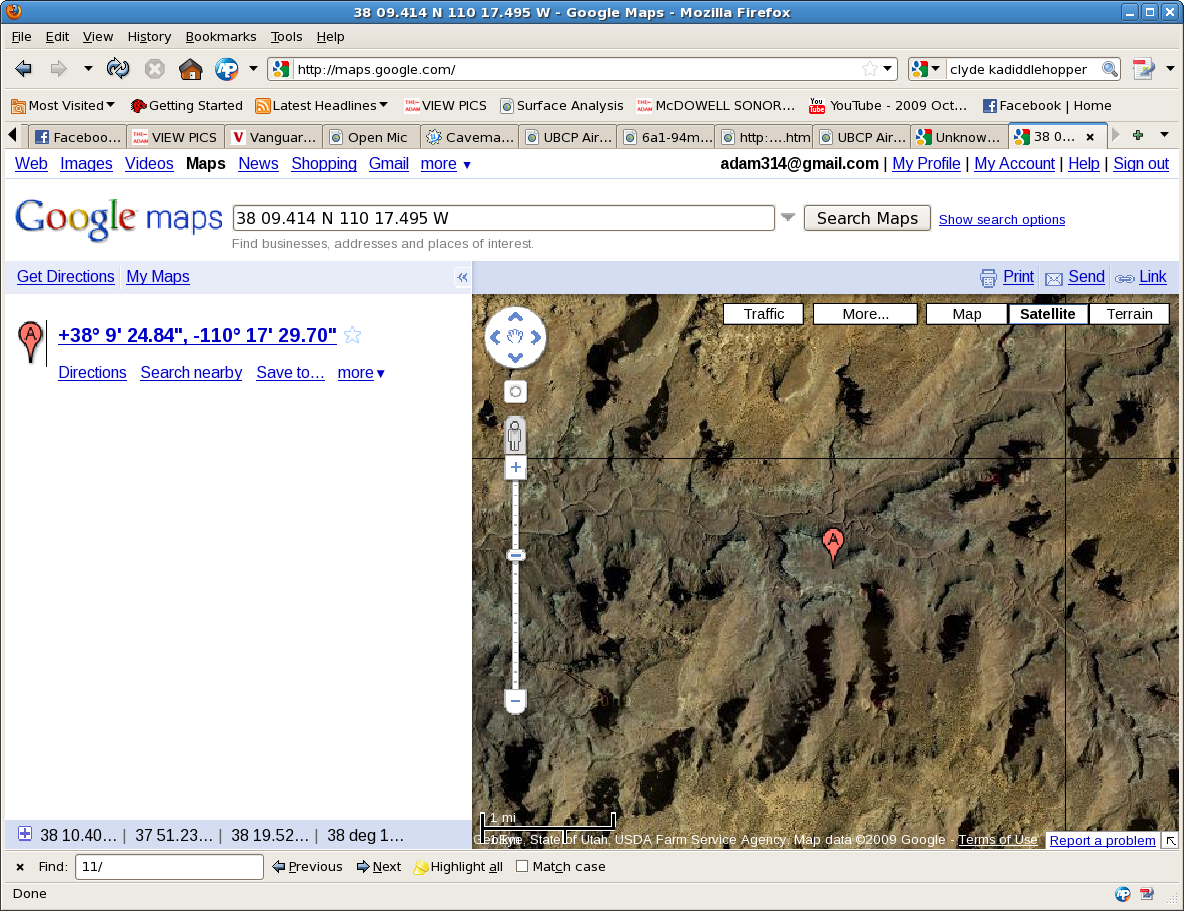Screen dimensions: 1184x911
Task: Switch map to Satellite view
Action: point(1047,314)
